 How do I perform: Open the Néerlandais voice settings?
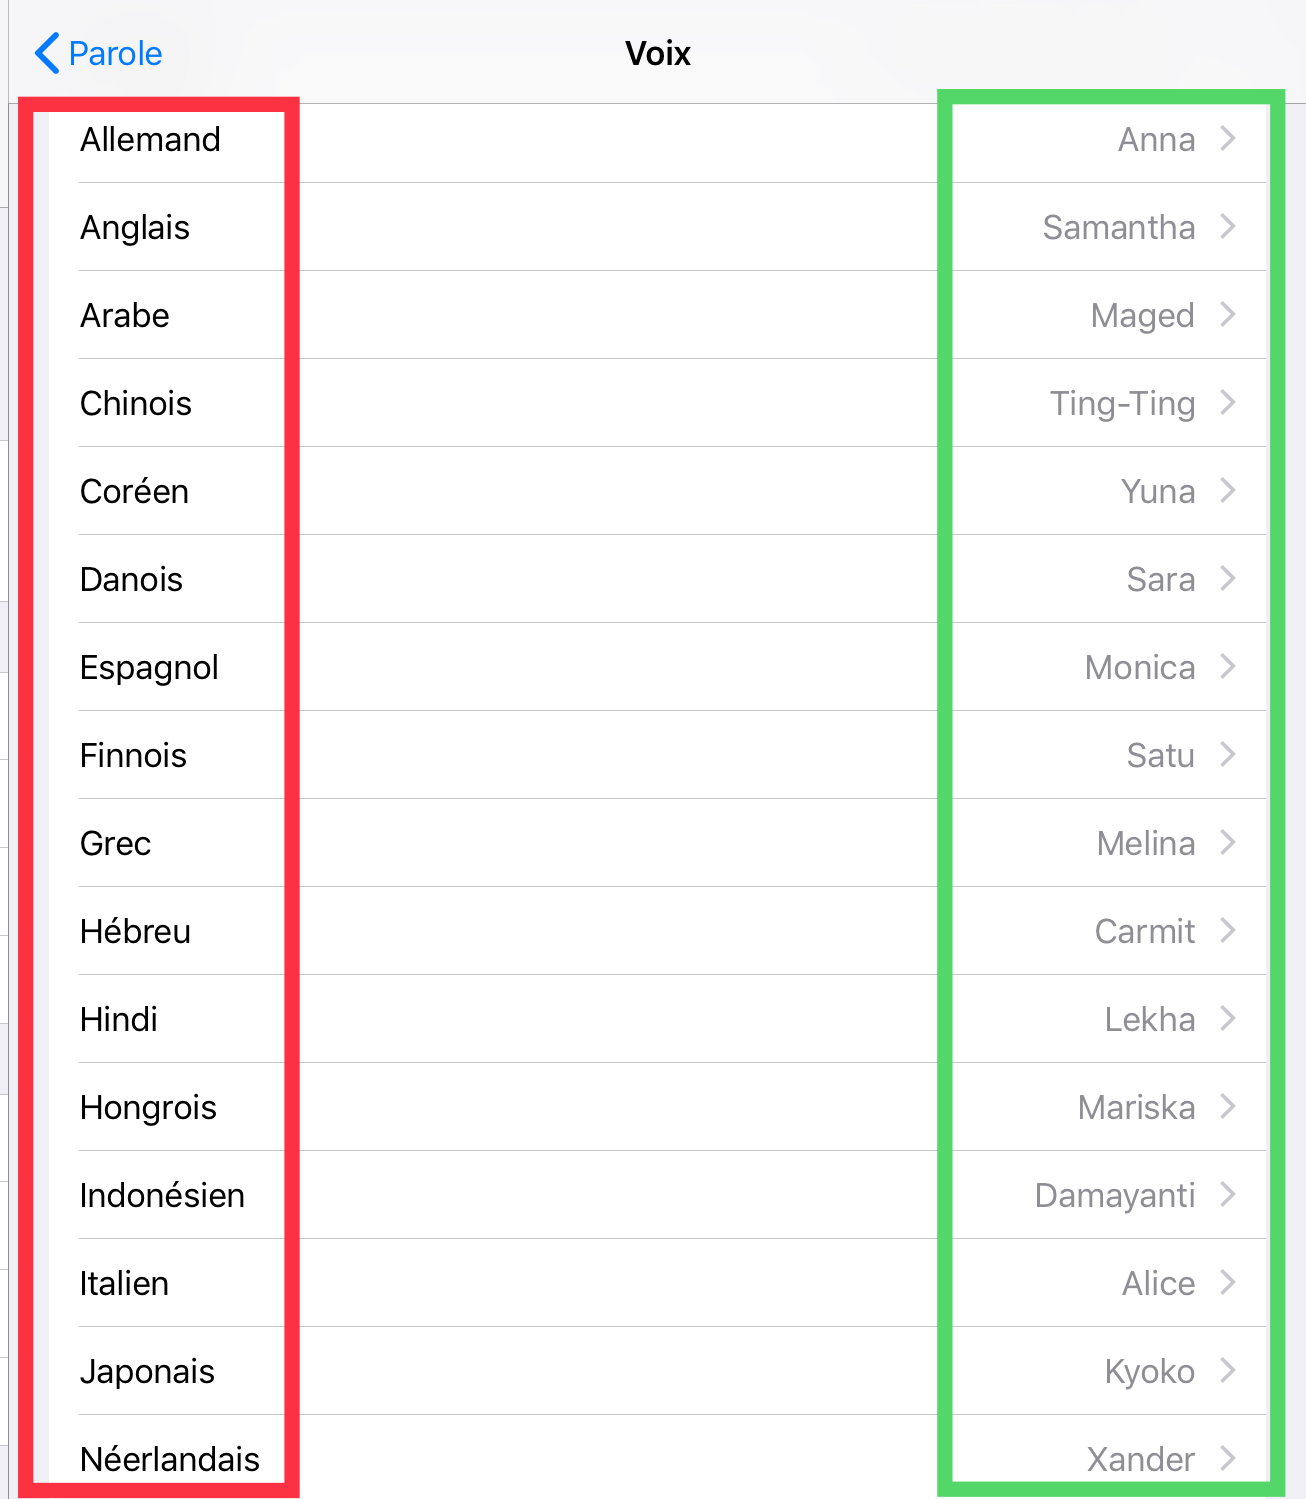(170, 1460)
